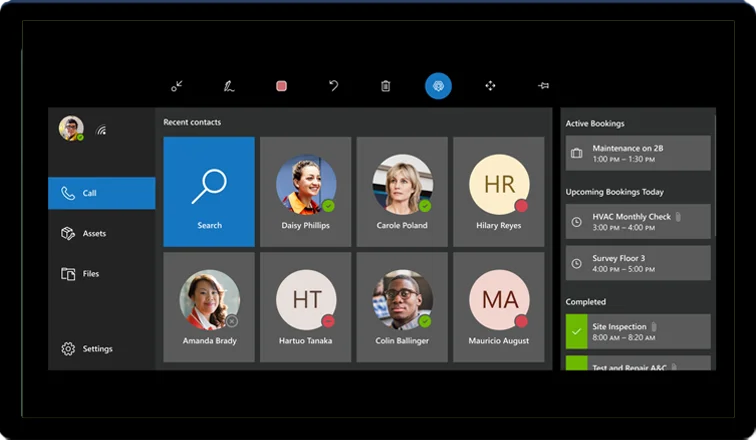The width and height of the screenshot is (756, 440).
Task: Click the phone icon in Call tab
Action: point(68,193)
